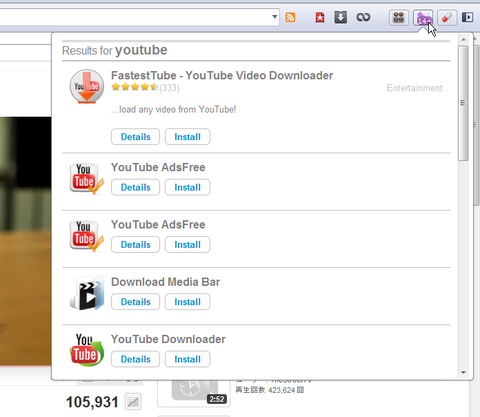Click FastestTube extension logo icon
This screenshot has width=480, height=417.
[87, 86]
